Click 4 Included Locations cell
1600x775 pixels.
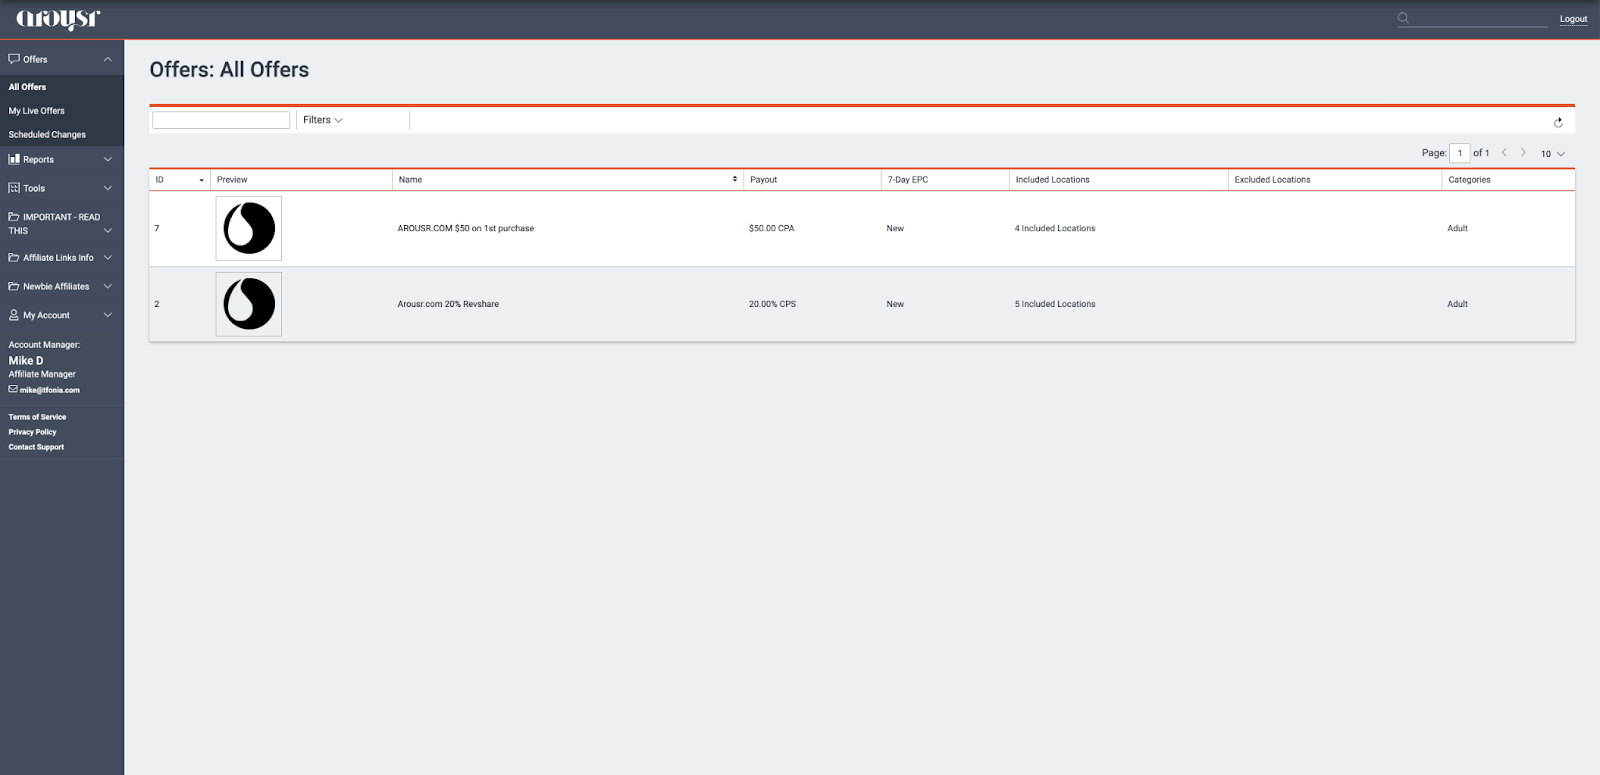coord(1055,229)
